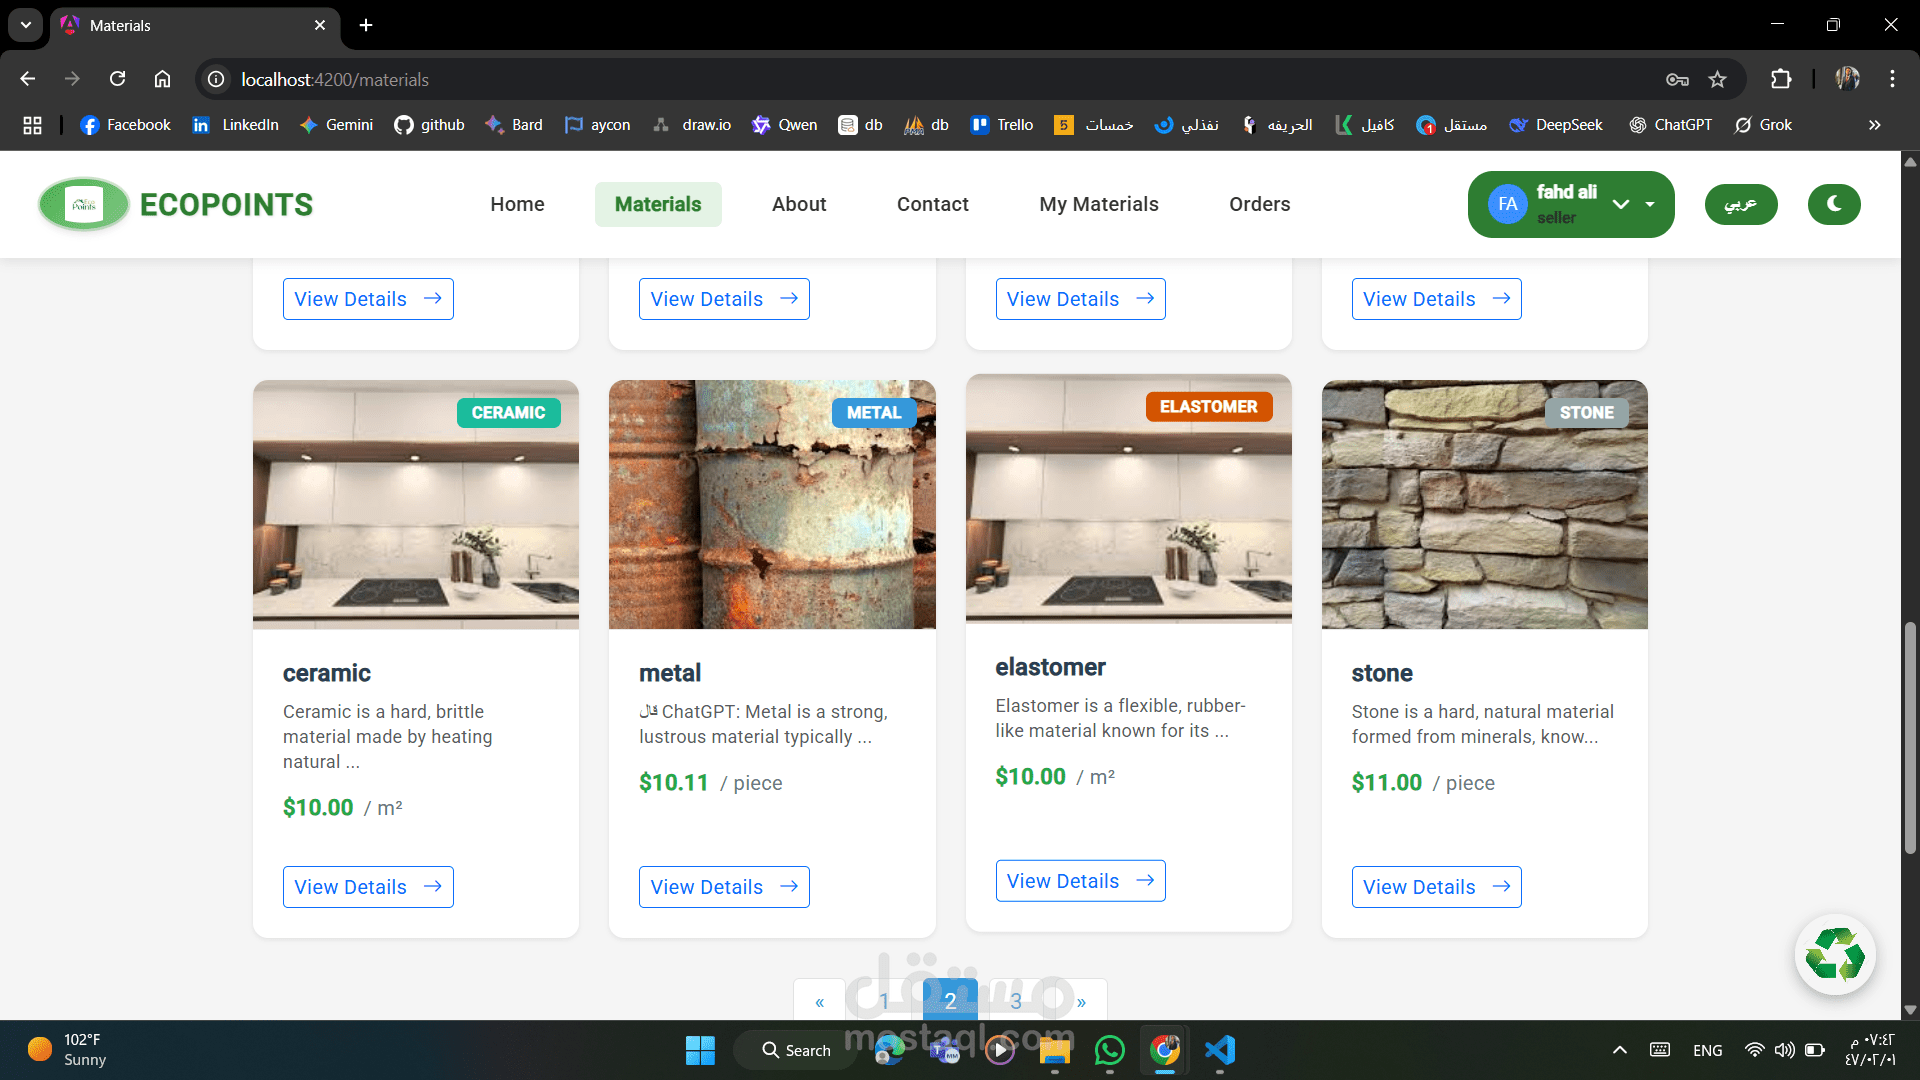Open the LinkedIn bookmark

coord(236,125)
